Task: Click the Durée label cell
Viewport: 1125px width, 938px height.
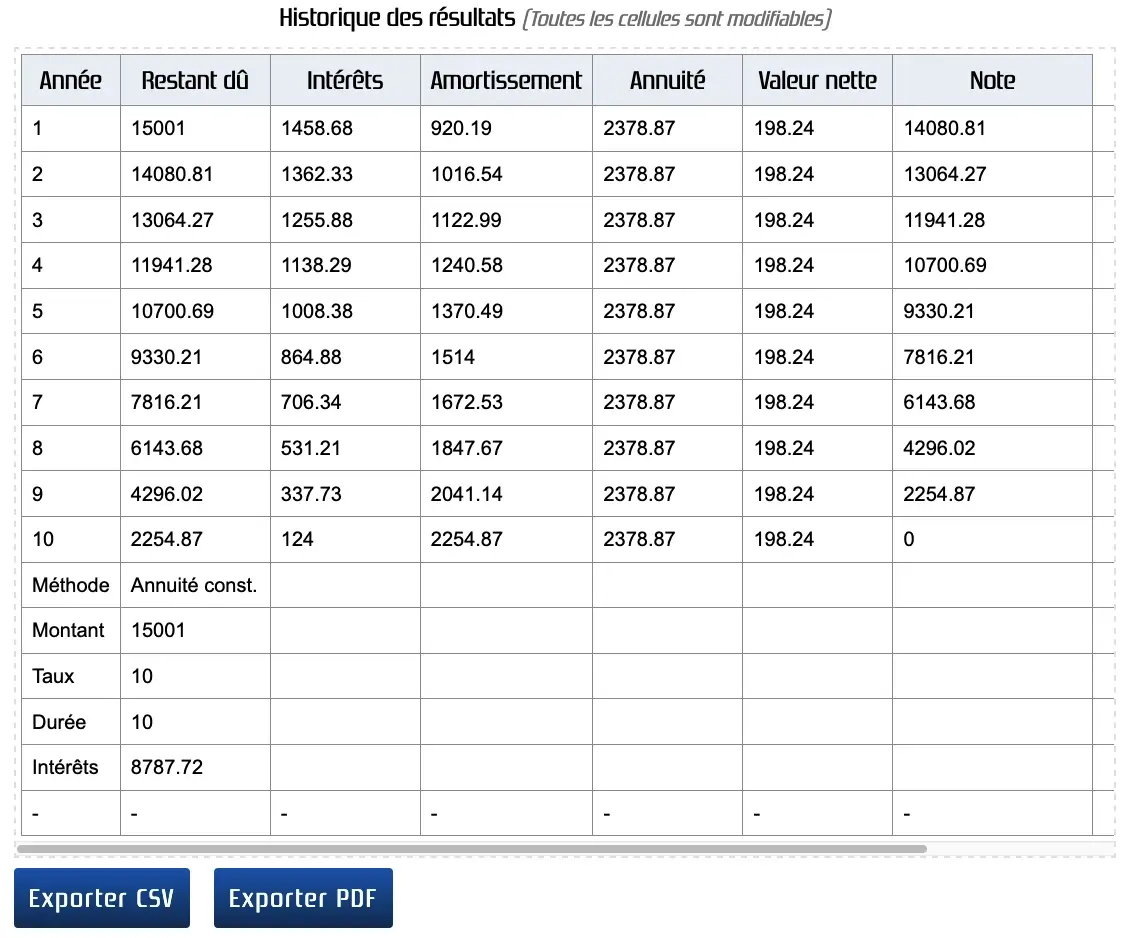Action: 71,722
